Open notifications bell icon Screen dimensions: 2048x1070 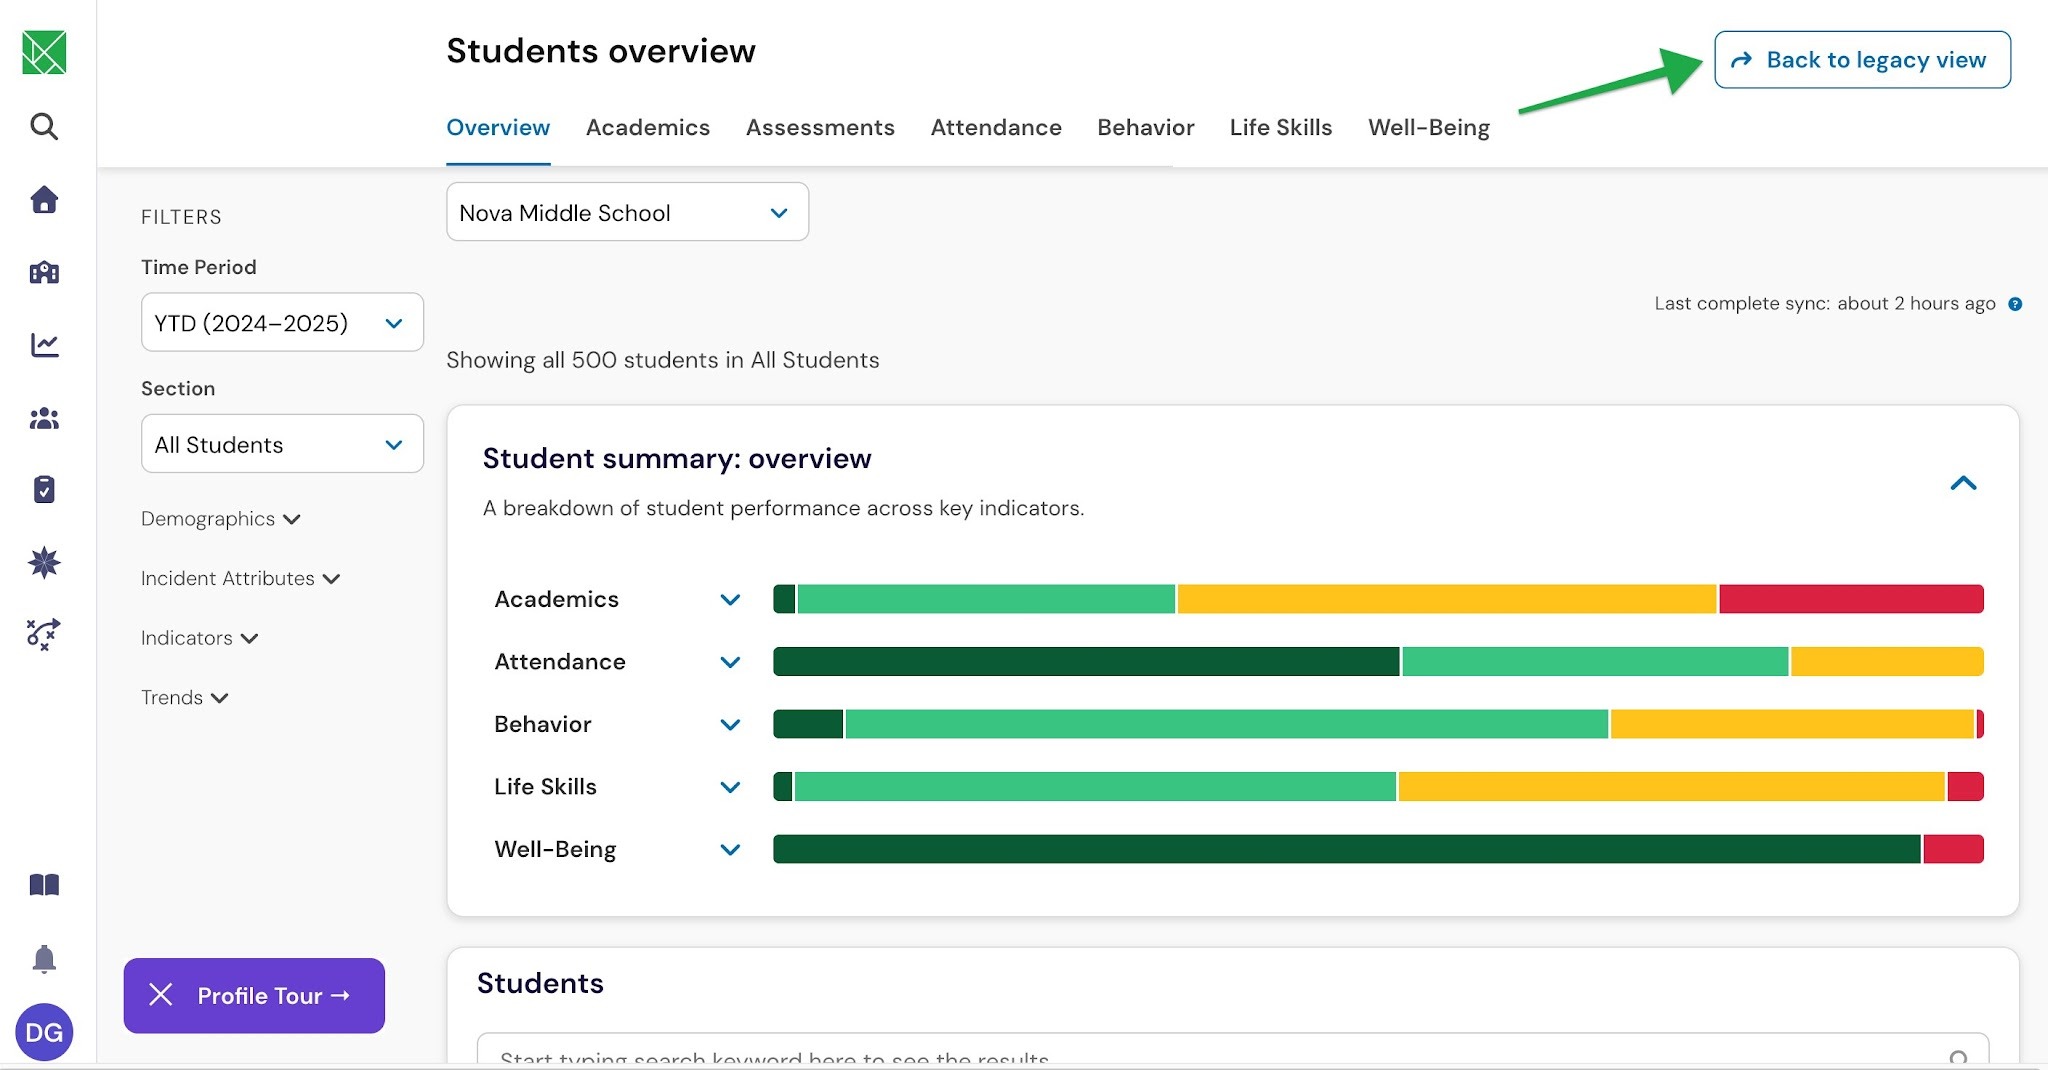(x=44, y=959)
